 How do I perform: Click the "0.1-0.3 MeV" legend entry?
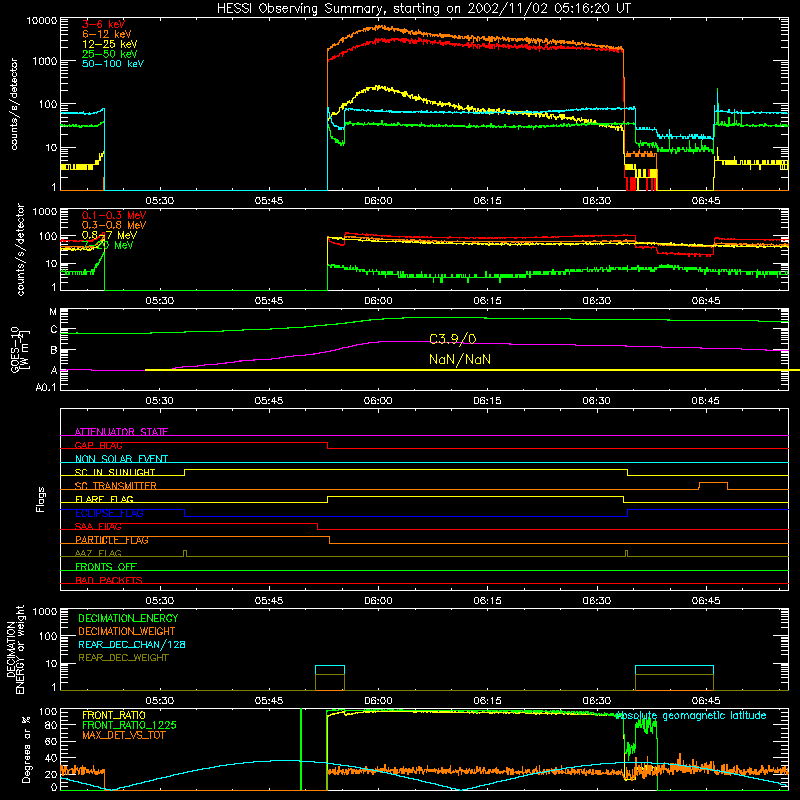coord(114,215)
